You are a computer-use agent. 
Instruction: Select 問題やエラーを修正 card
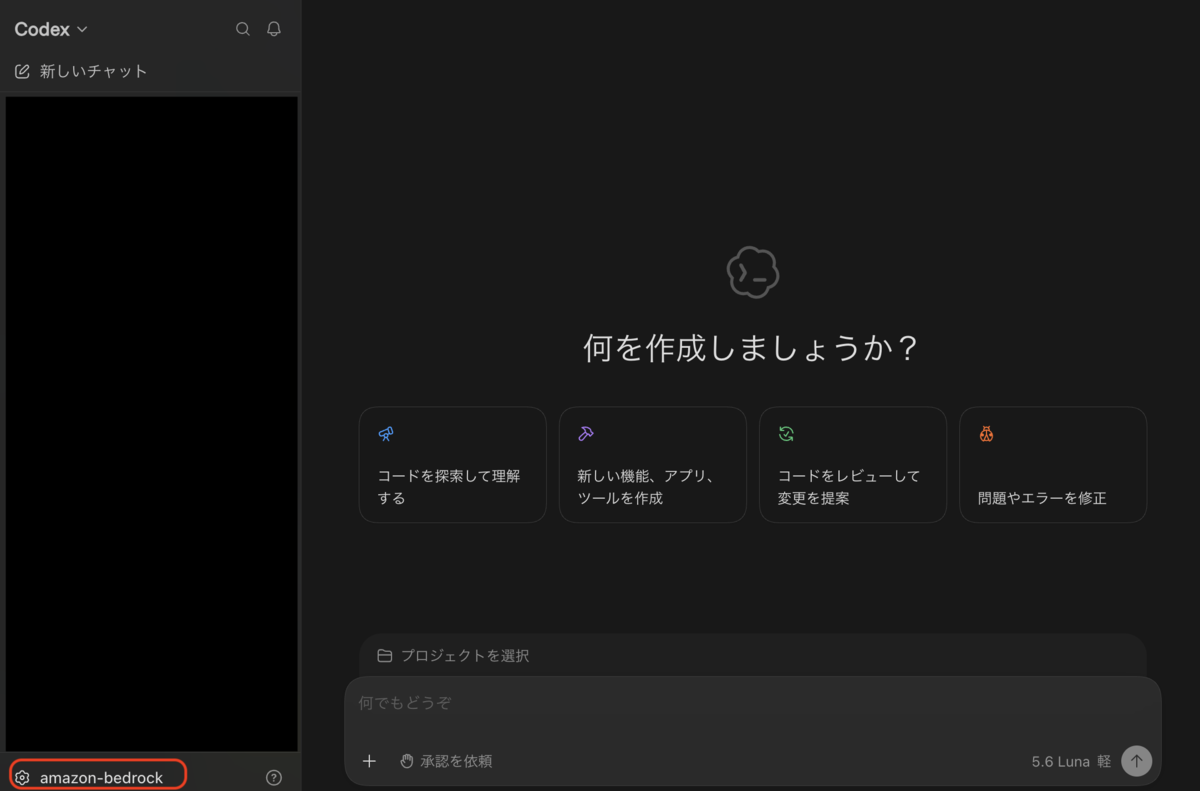[1053, 464]
